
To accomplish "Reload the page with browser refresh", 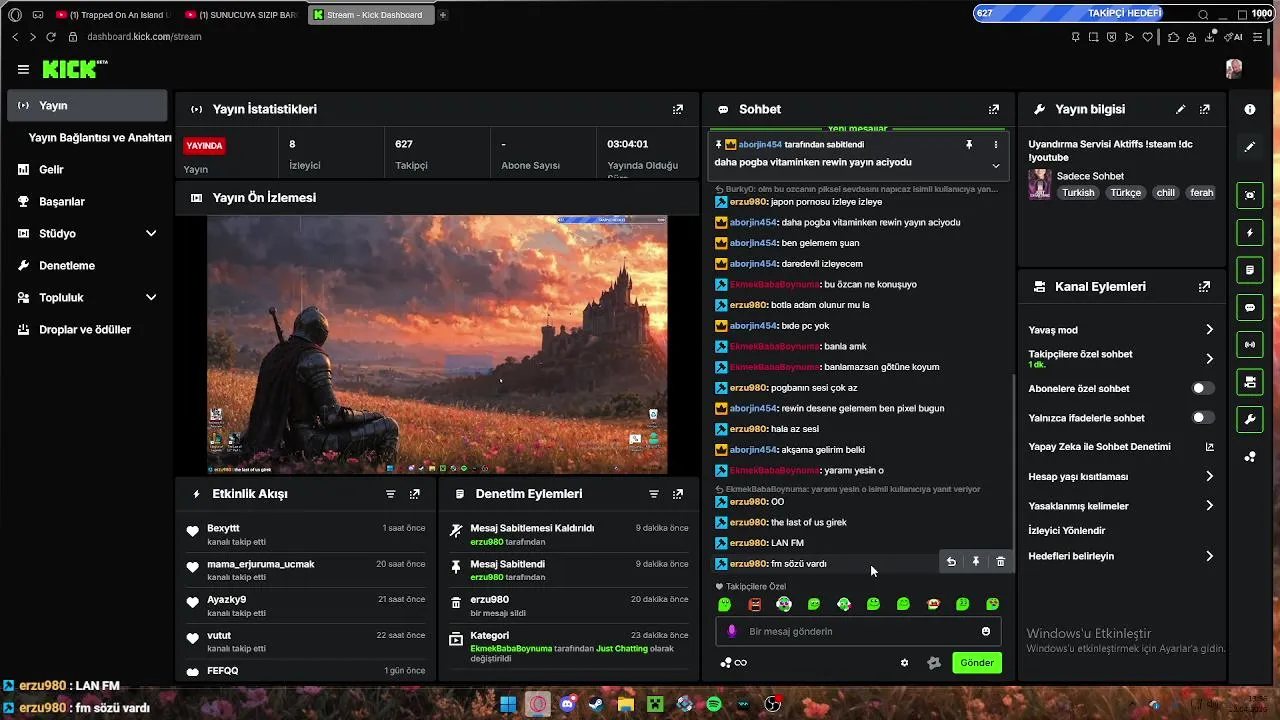I will pos(51,37).
